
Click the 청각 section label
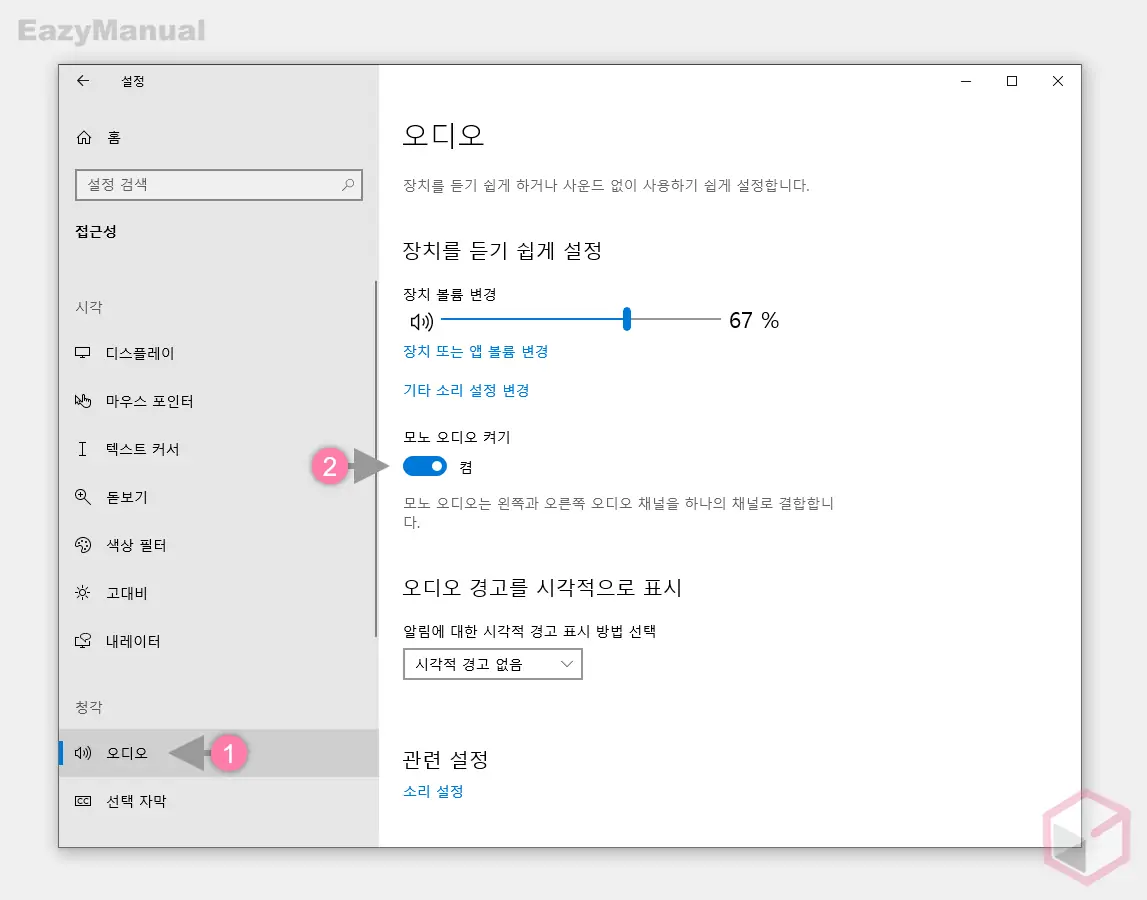point(89,707)
